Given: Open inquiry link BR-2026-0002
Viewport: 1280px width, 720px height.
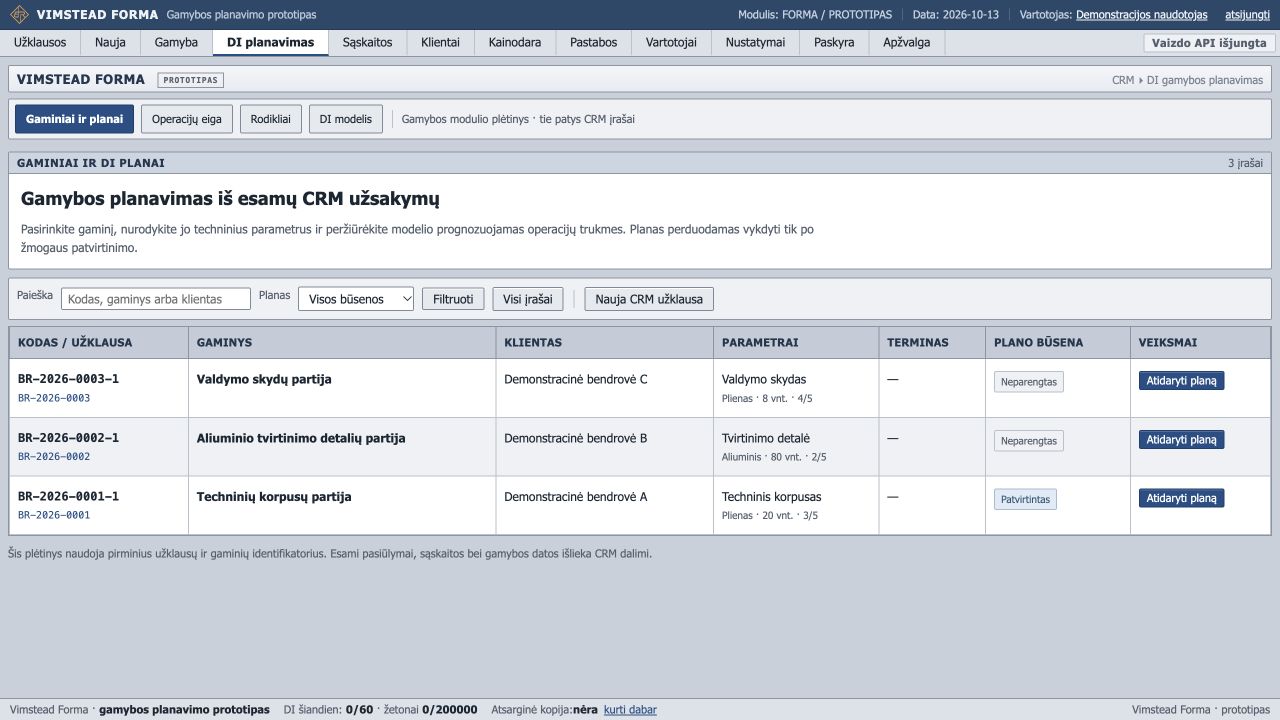Looking at the screenshot, I should coord(54,457).
